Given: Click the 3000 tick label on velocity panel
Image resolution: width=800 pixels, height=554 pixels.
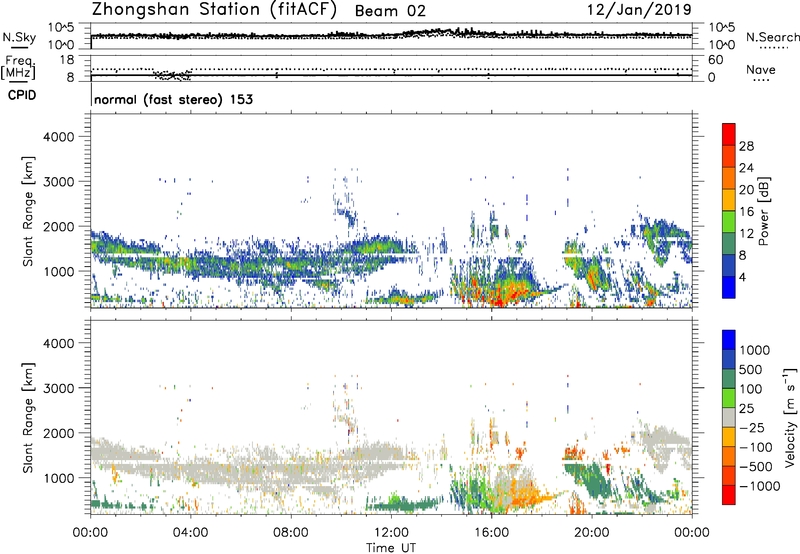Looking at the screenshot, I should tap(59, 388).
